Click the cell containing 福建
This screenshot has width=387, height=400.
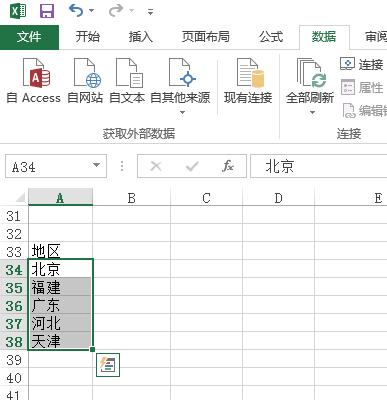pyautogui.click(x=60, y=287)
